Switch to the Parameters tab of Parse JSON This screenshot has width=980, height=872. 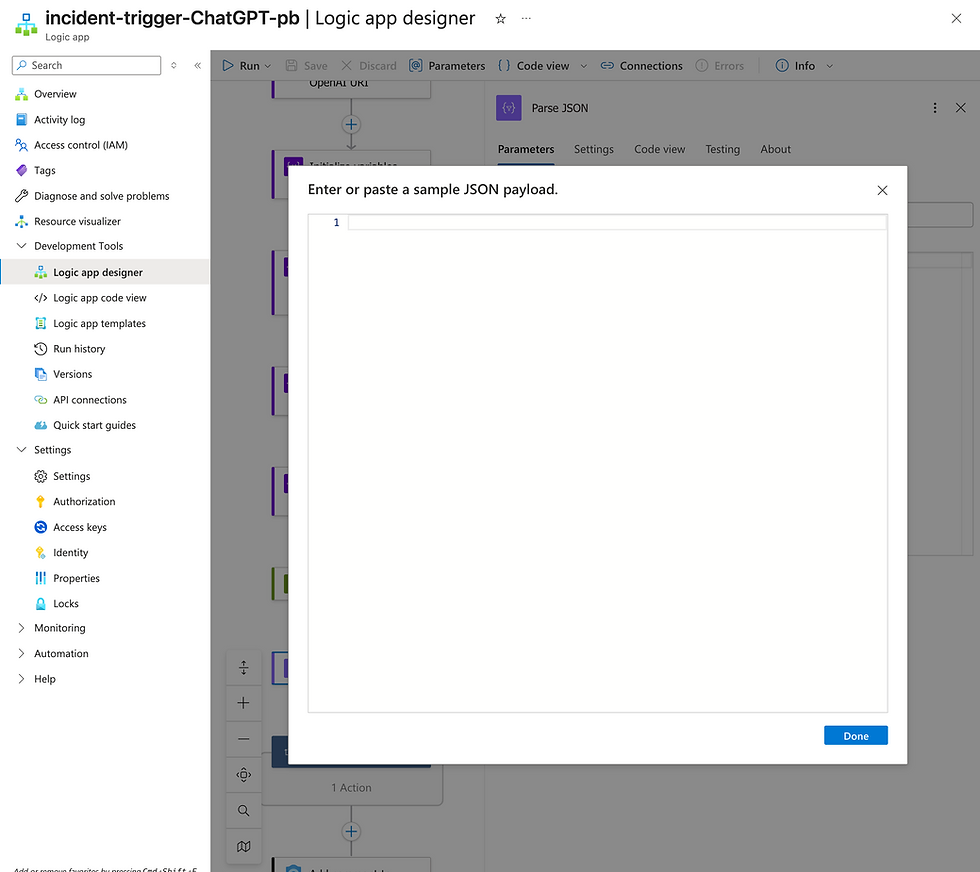(526, 149)
